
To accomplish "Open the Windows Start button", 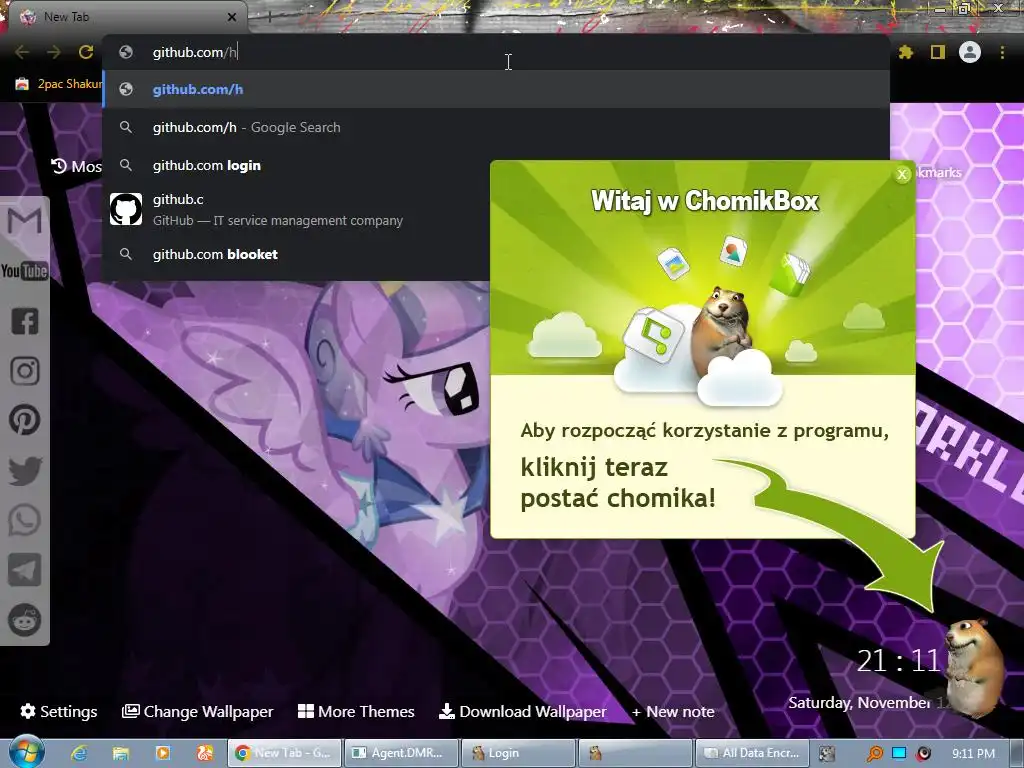I will 26,752.
